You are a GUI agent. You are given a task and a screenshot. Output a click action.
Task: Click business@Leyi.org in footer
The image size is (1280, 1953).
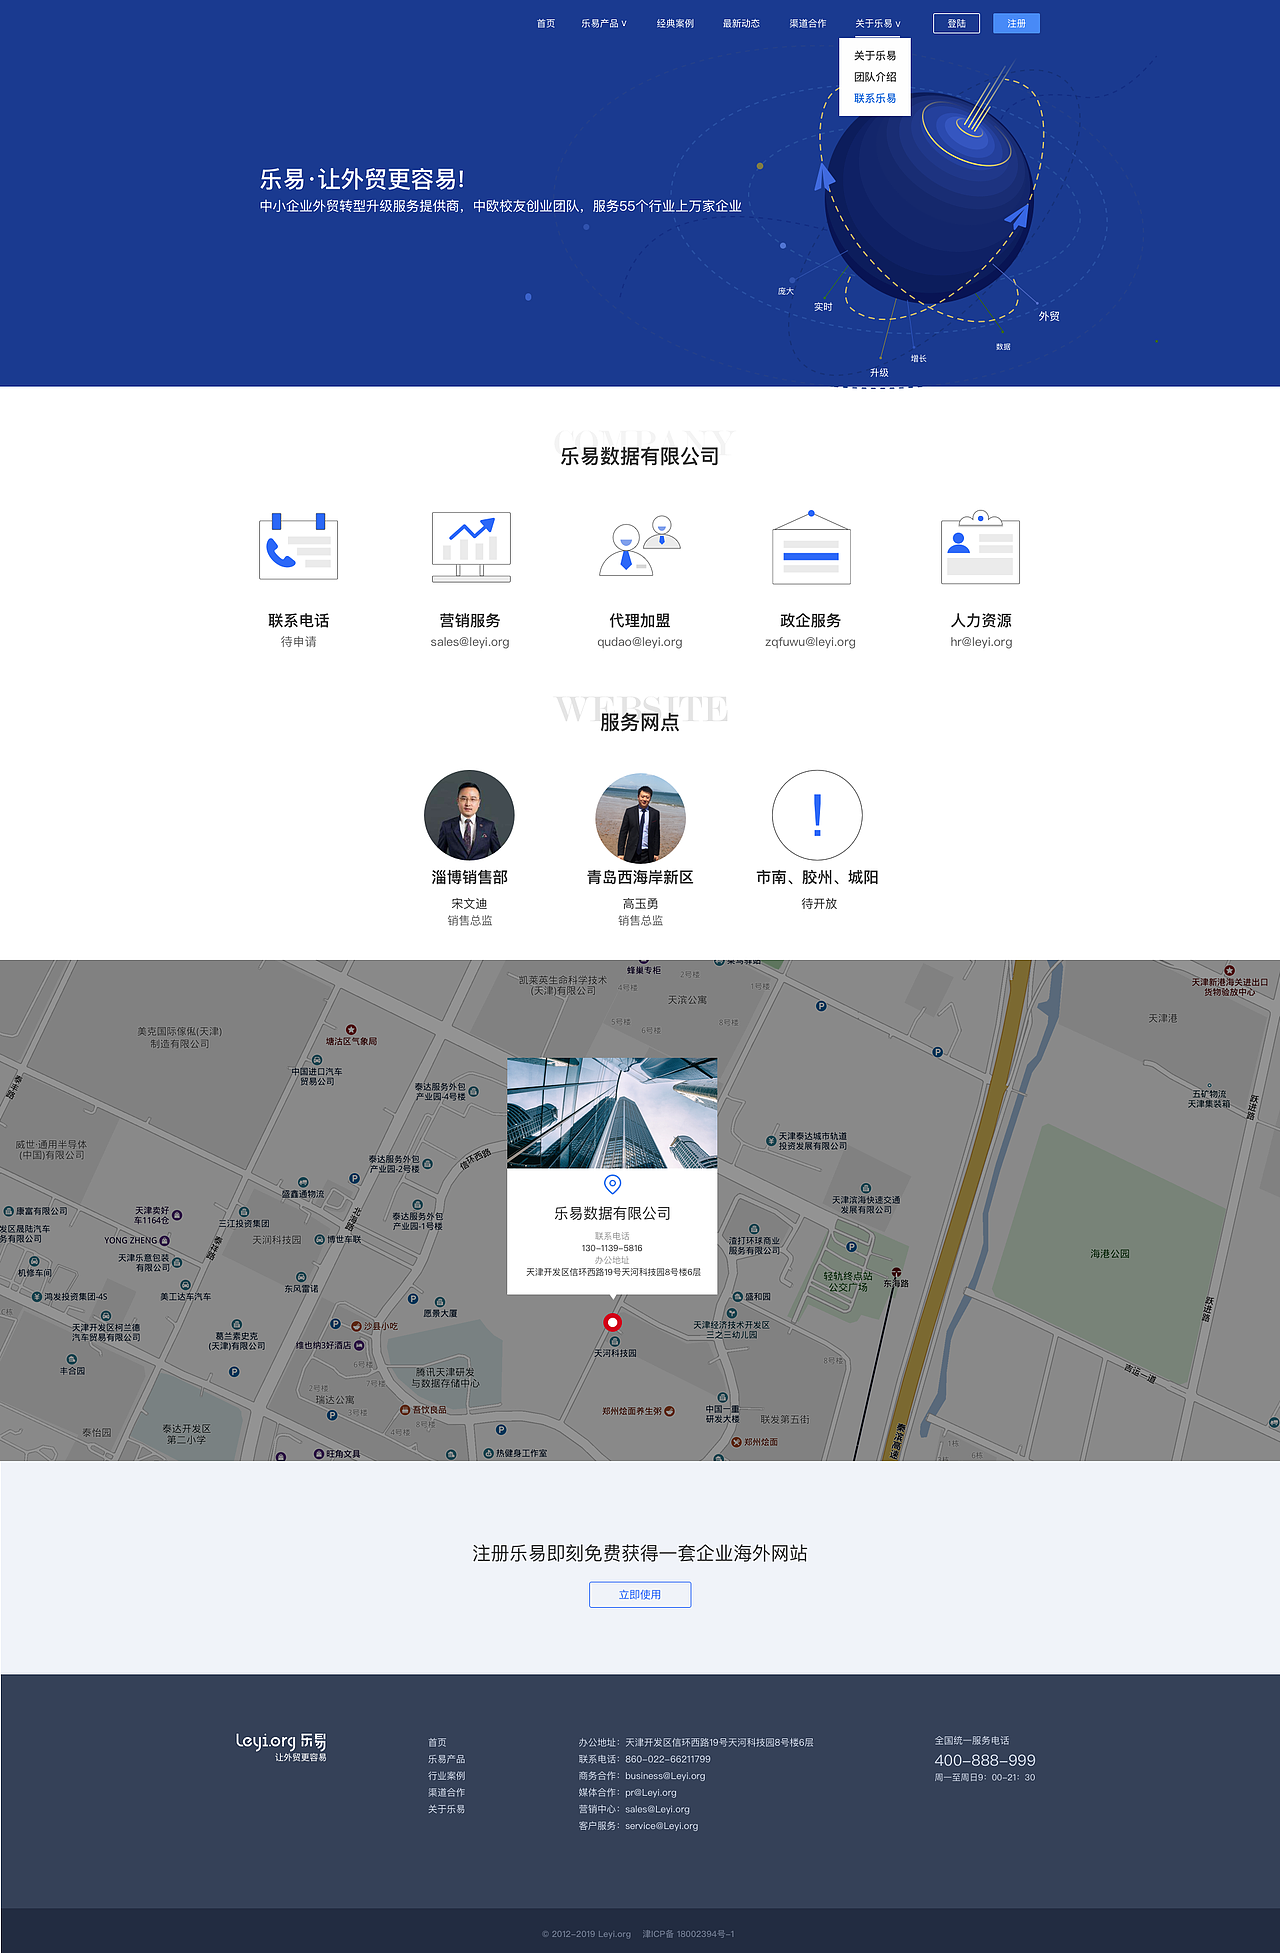(x=665, y=1776)
